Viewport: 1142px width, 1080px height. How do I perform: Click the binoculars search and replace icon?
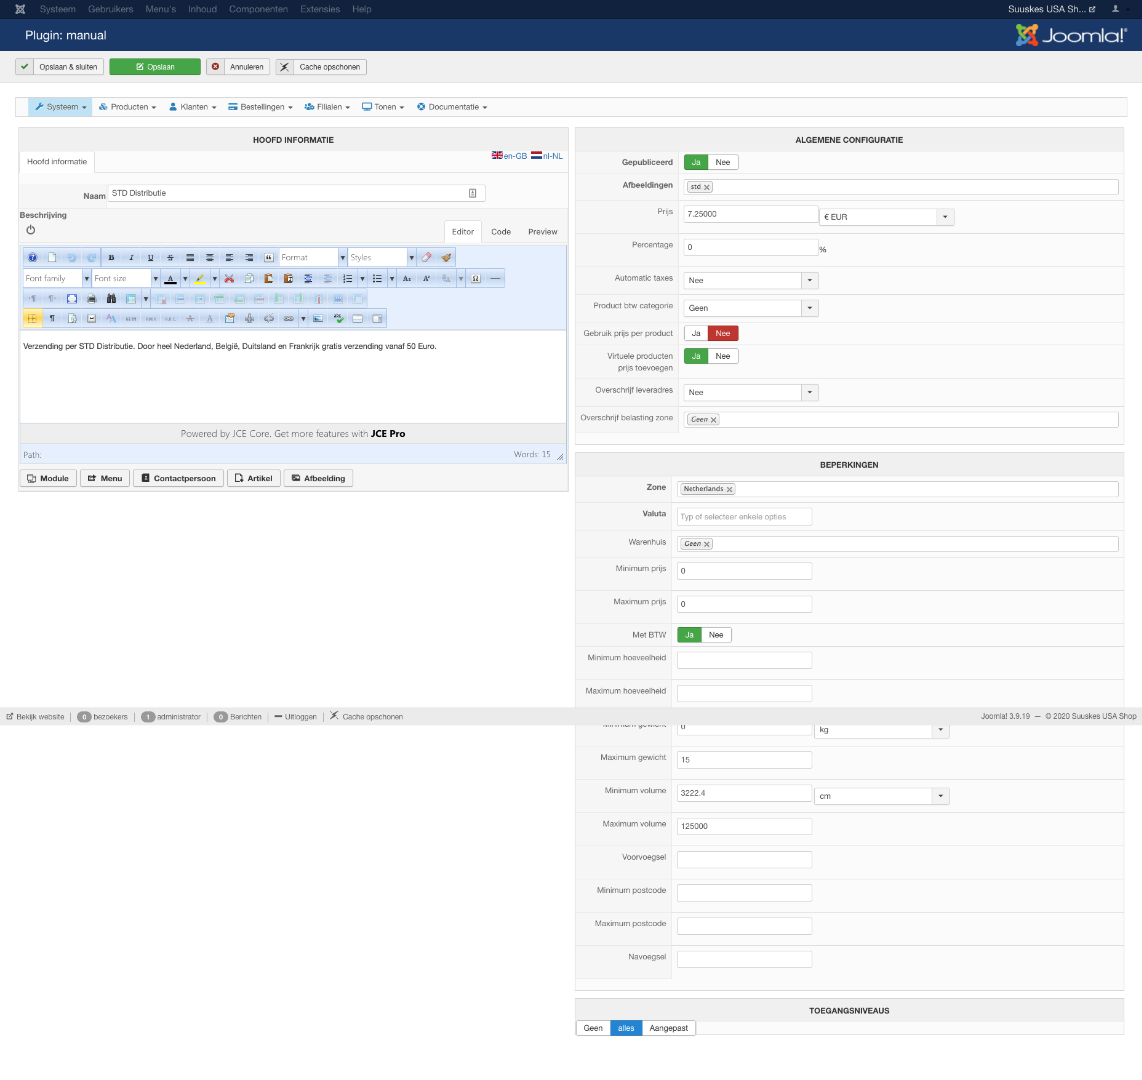(x=111, y=299)
